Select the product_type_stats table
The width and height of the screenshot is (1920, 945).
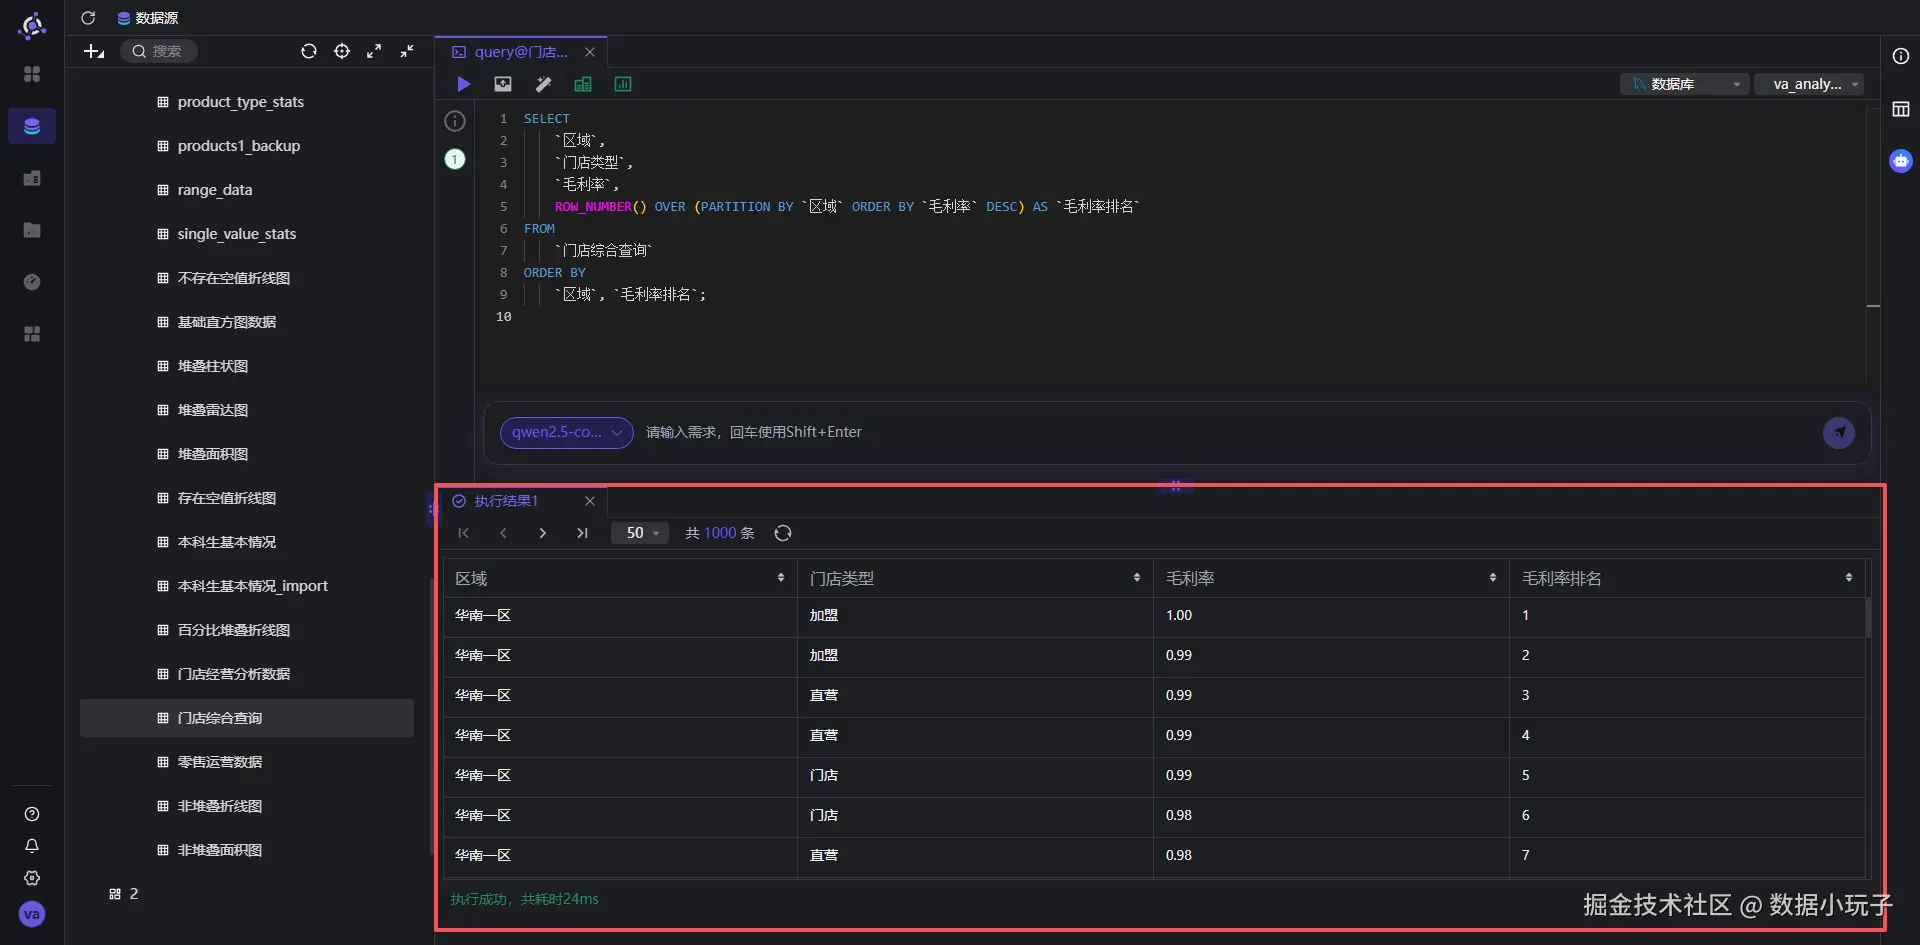click(241, 102)
